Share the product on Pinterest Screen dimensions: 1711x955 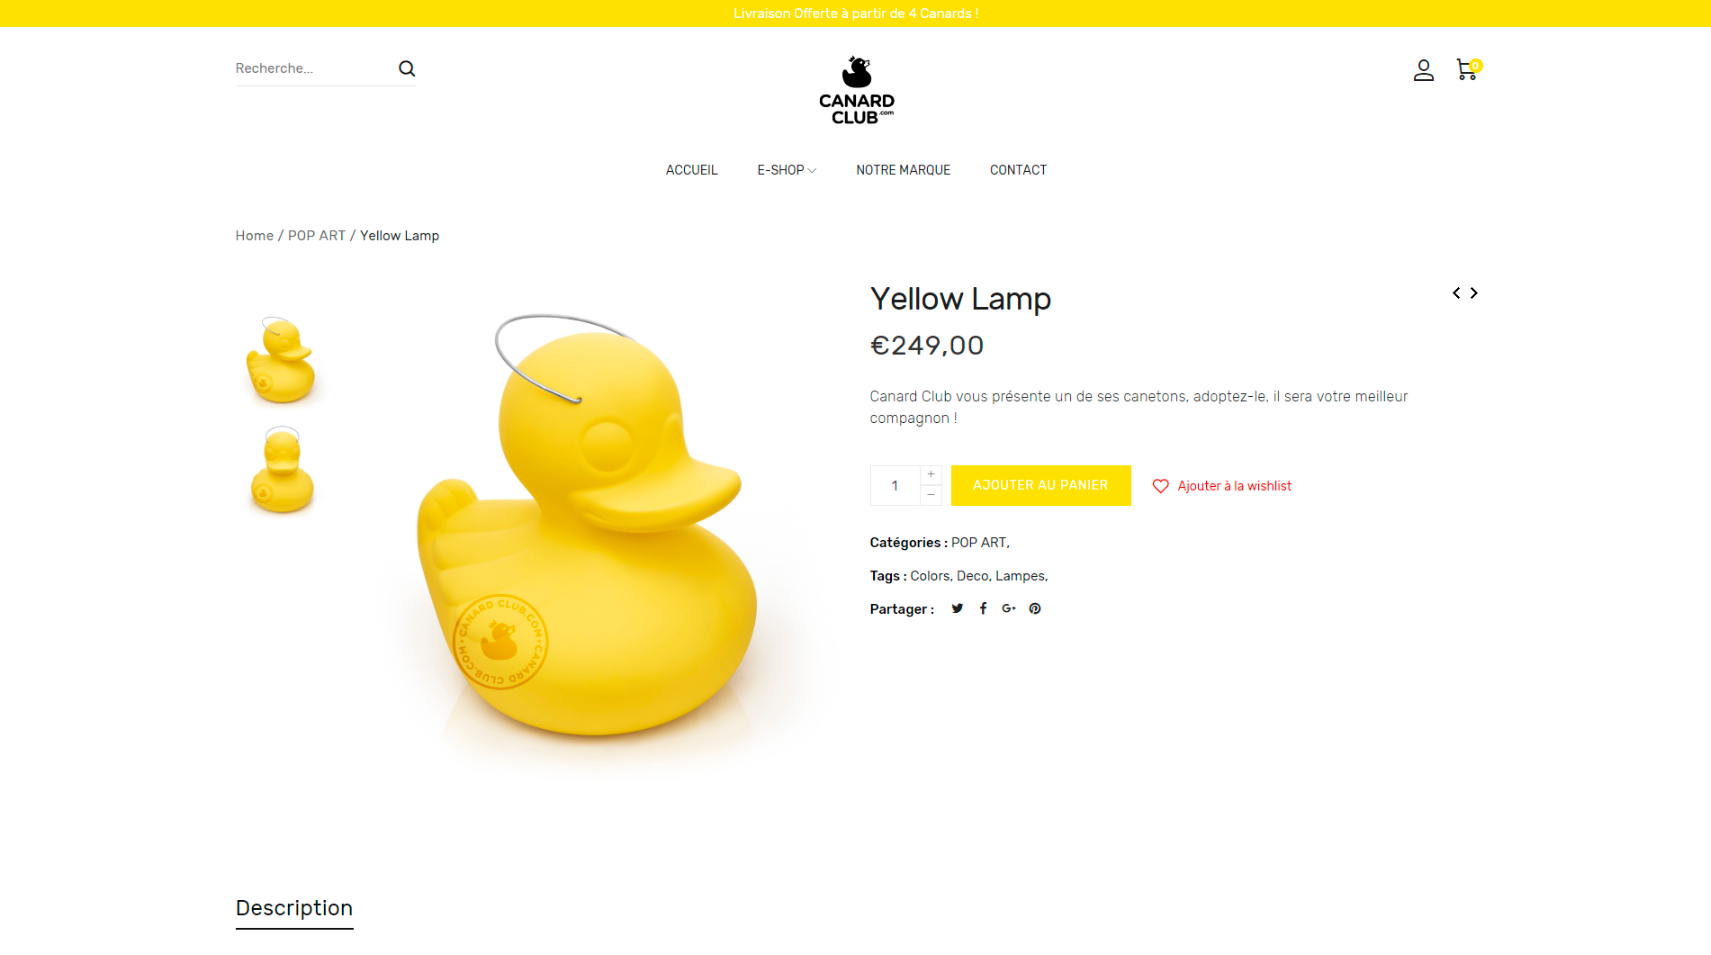[1035, 609]
